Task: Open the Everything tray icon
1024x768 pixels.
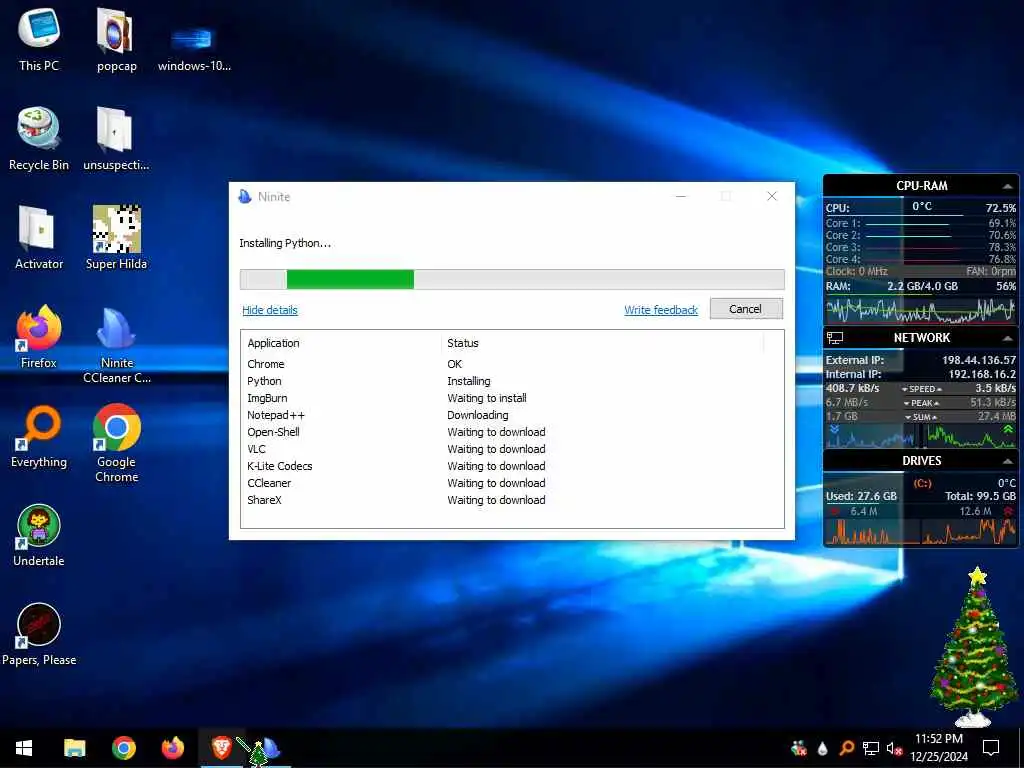Action: (x=846, y=748)
